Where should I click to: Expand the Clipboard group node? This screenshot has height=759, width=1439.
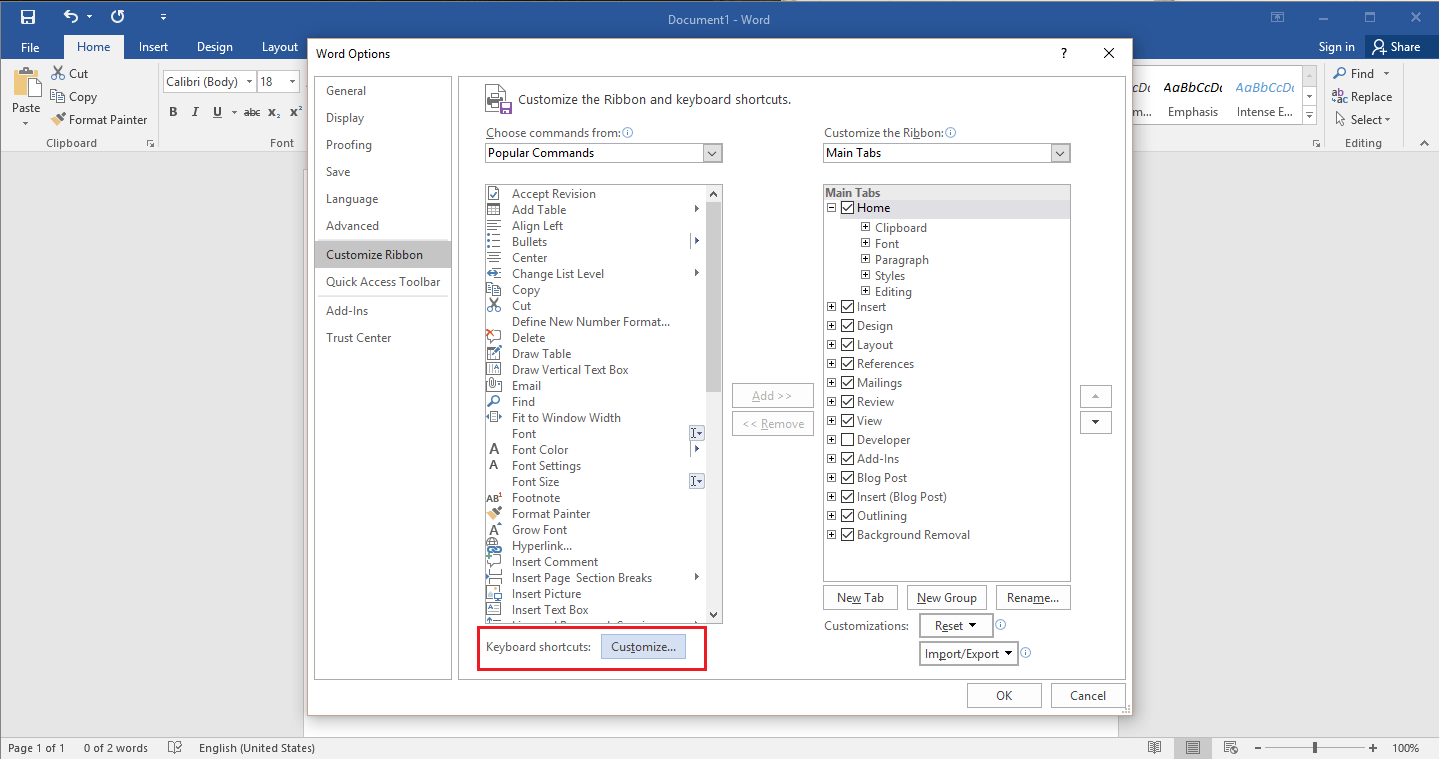coord(866,228)
